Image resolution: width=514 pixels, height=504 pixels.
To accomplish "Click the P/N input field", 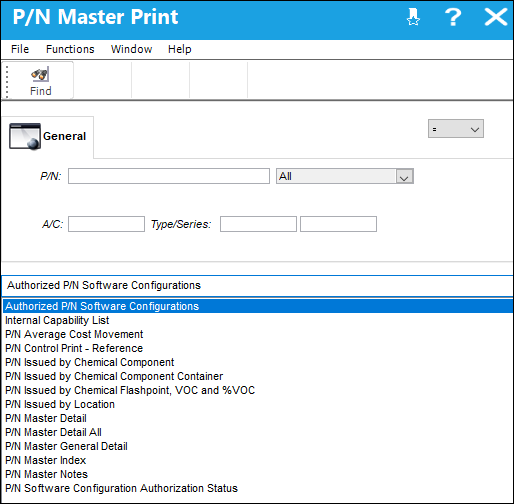I will (169, 176).
